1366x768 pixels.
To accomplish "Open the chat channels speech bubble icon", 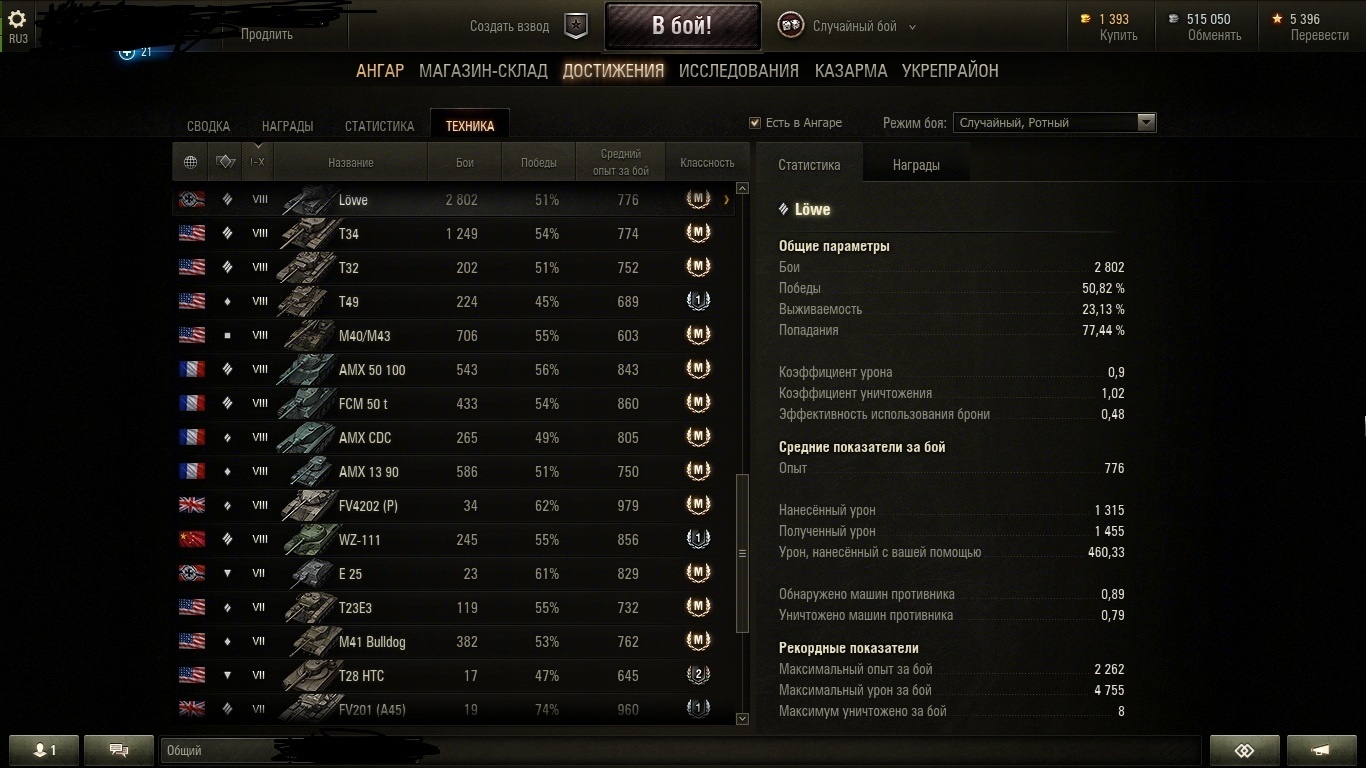I will click(119, 750).
